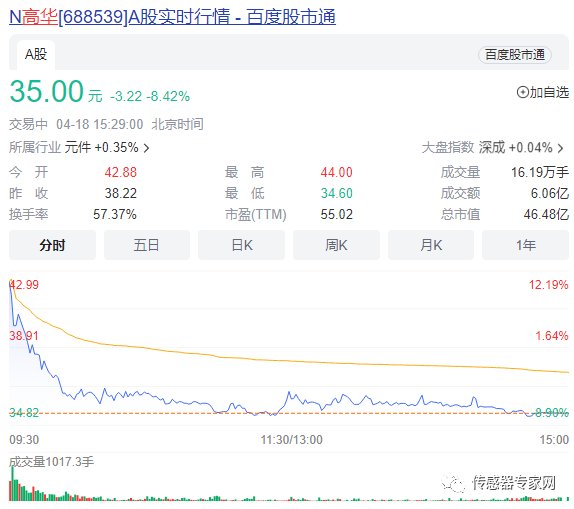
Task: Click the yellow average price line
Action: point(289,360)
